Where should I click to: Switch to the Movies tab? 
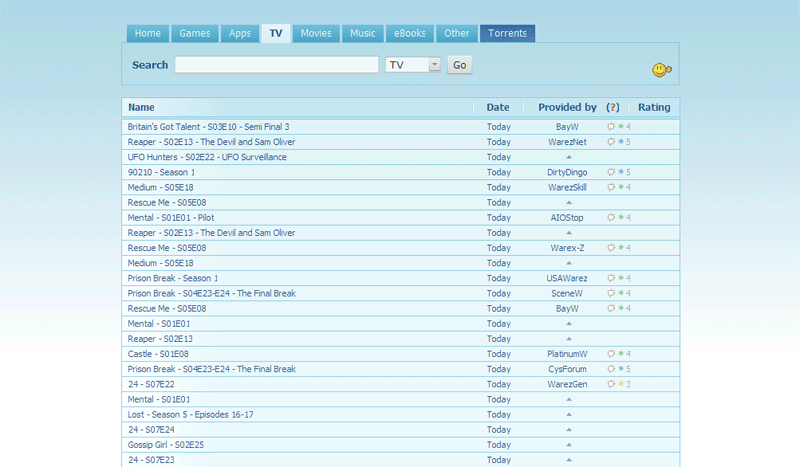316,34
